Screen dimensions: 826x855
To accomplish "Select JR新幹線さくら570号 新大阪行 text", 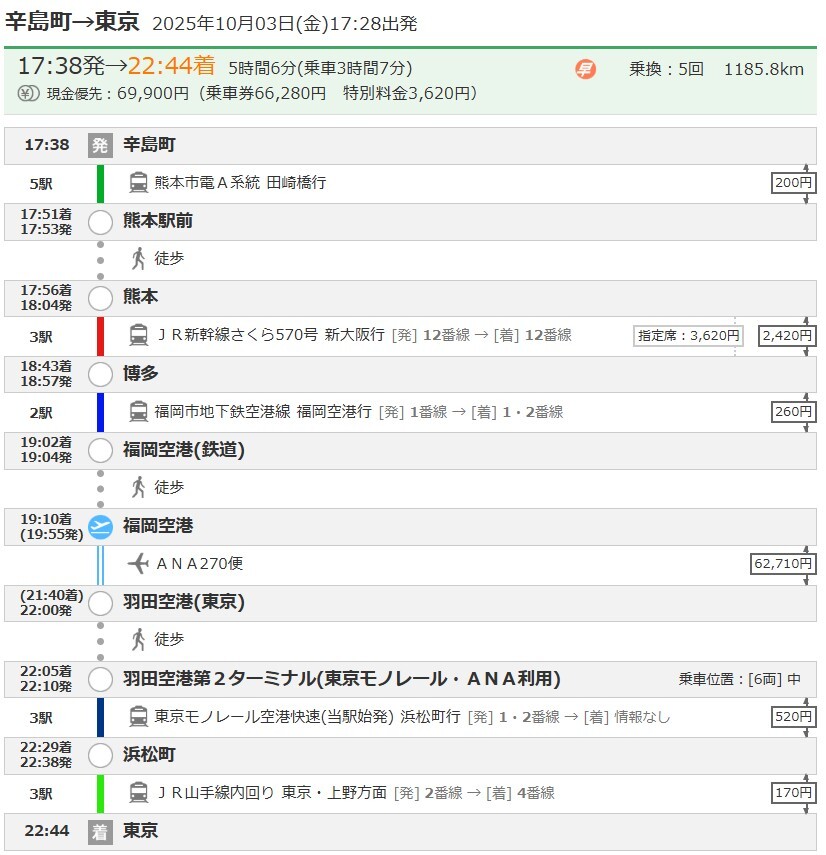I will point(270,335).
